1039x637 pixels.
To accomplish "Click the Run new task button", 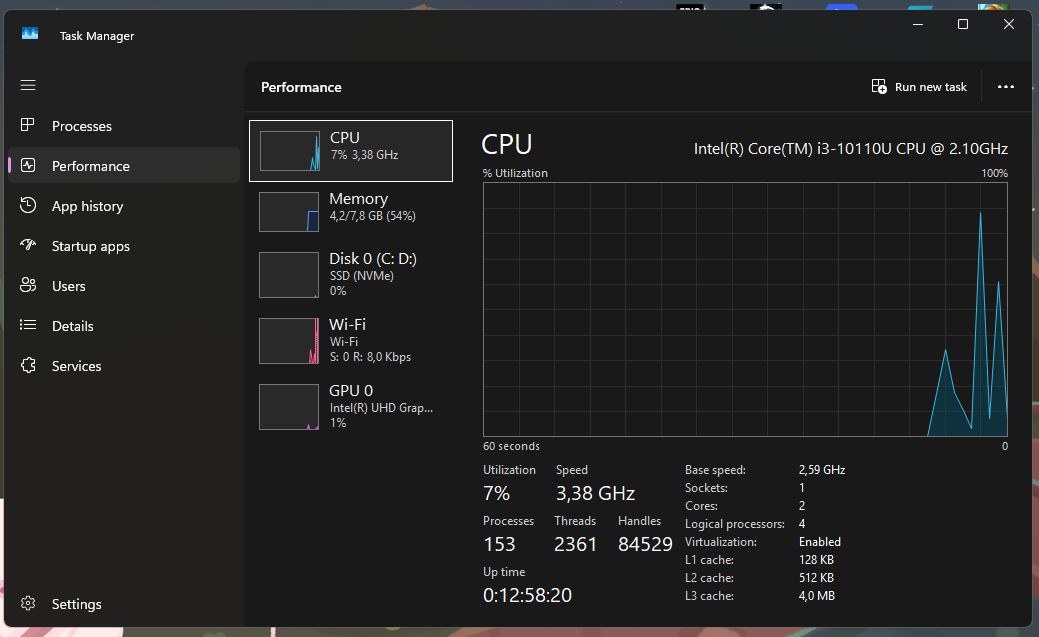I will coord(919,87).
